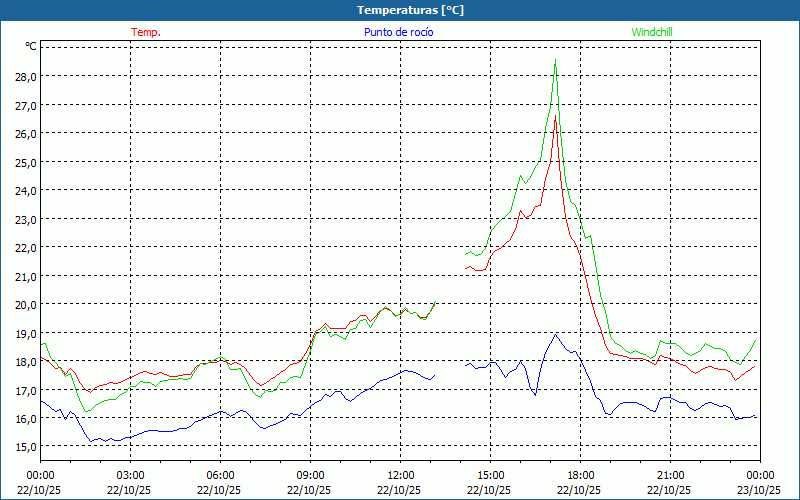Click the 06:00 time axis label
The height and width of the screenshot is (500, 800).
point(221,475)
